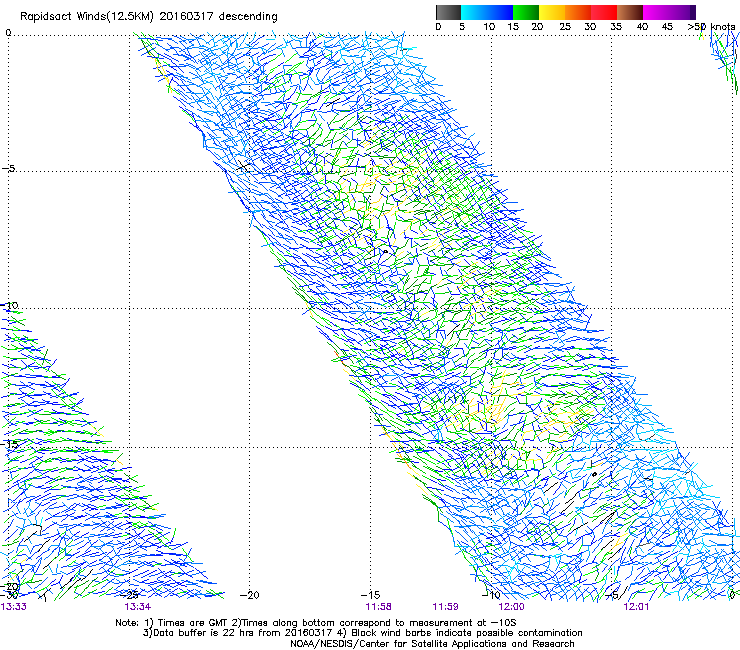
Task: Click the purple '12:01' time label
Action: tap(636, 607)
